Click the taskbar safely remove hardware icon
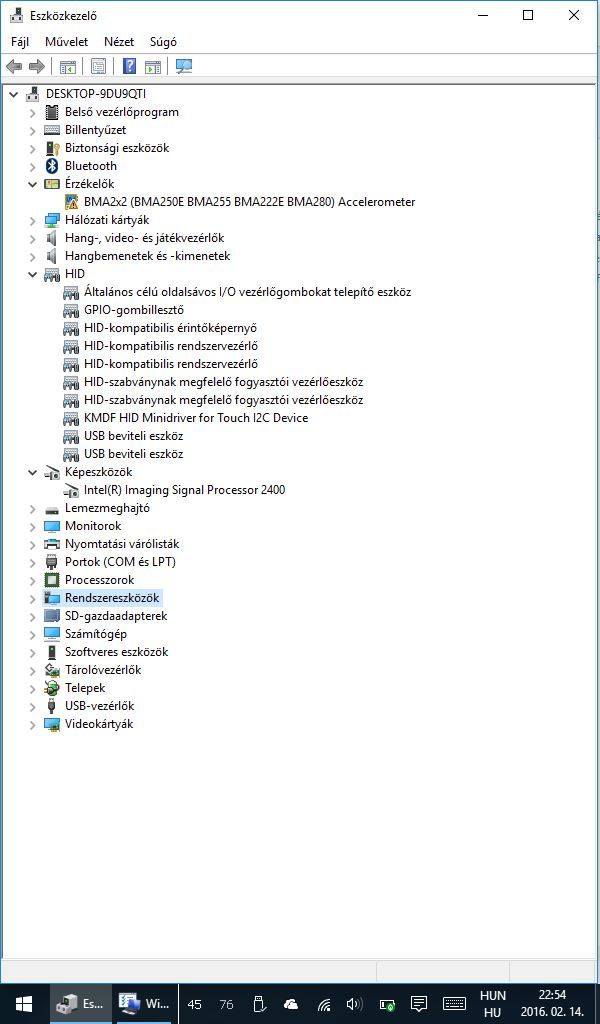Image resolution: width=600 pixels, height=1024 pixels. (259, 1004)
